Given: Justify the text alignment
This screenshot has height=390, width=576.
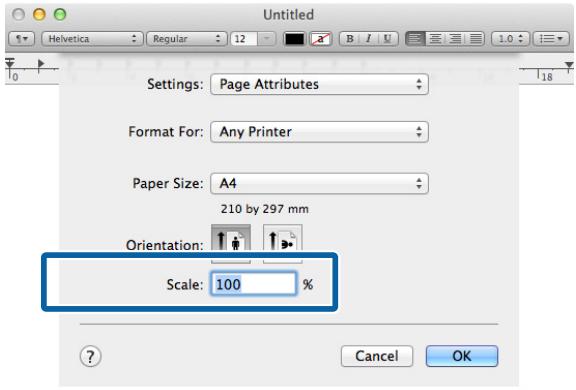Looking at the screenshot, I should (x=475, y=39).
